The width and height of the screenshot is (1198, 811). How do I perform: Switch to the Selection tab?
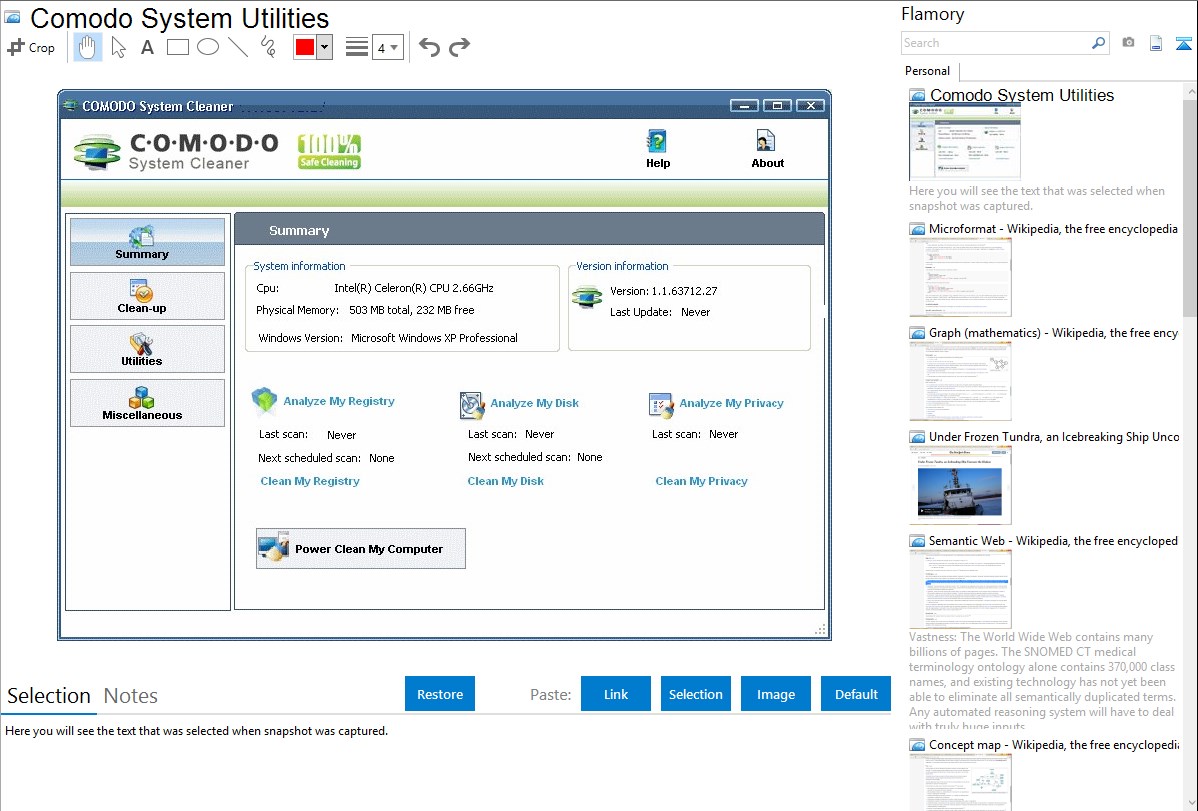(49, 696)
